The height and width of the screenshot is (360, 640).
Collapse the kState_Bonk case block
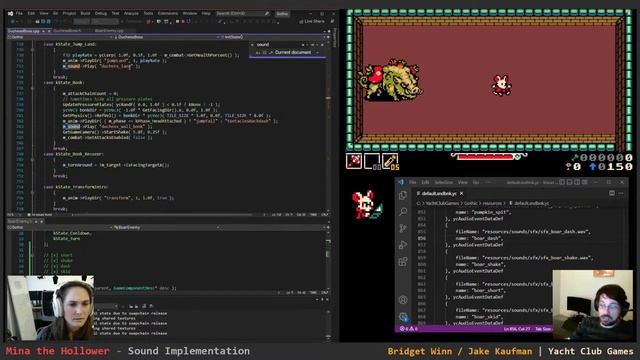32,88
